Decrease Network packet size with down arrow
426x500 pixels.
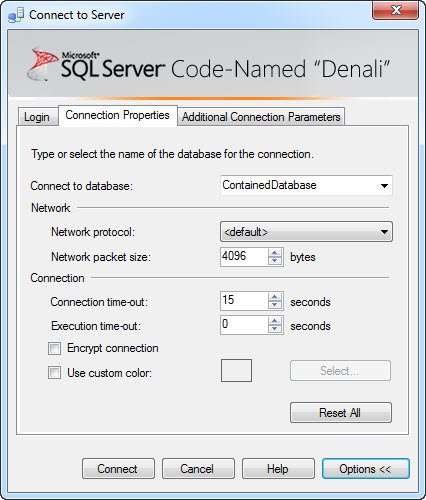tap(275, 261)
